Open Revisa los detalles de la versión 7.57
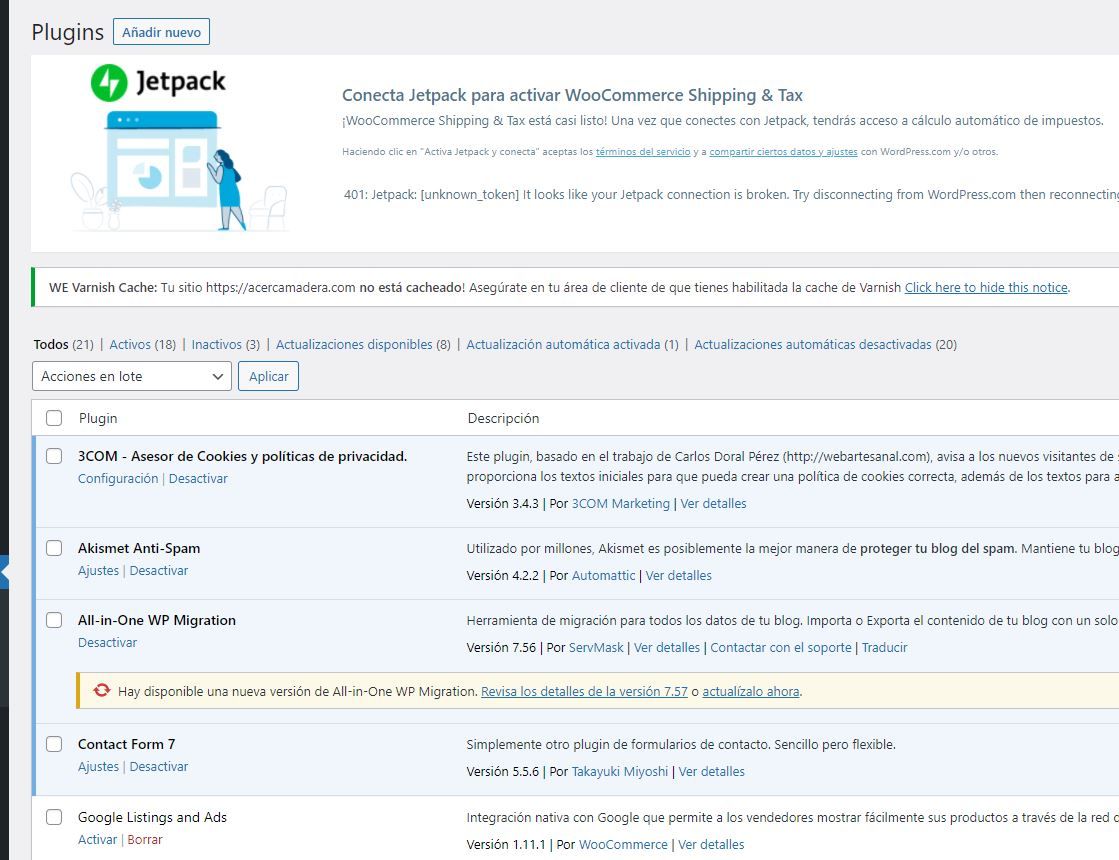The height and width of the screenshot is (860, 1119). point(584,692)
